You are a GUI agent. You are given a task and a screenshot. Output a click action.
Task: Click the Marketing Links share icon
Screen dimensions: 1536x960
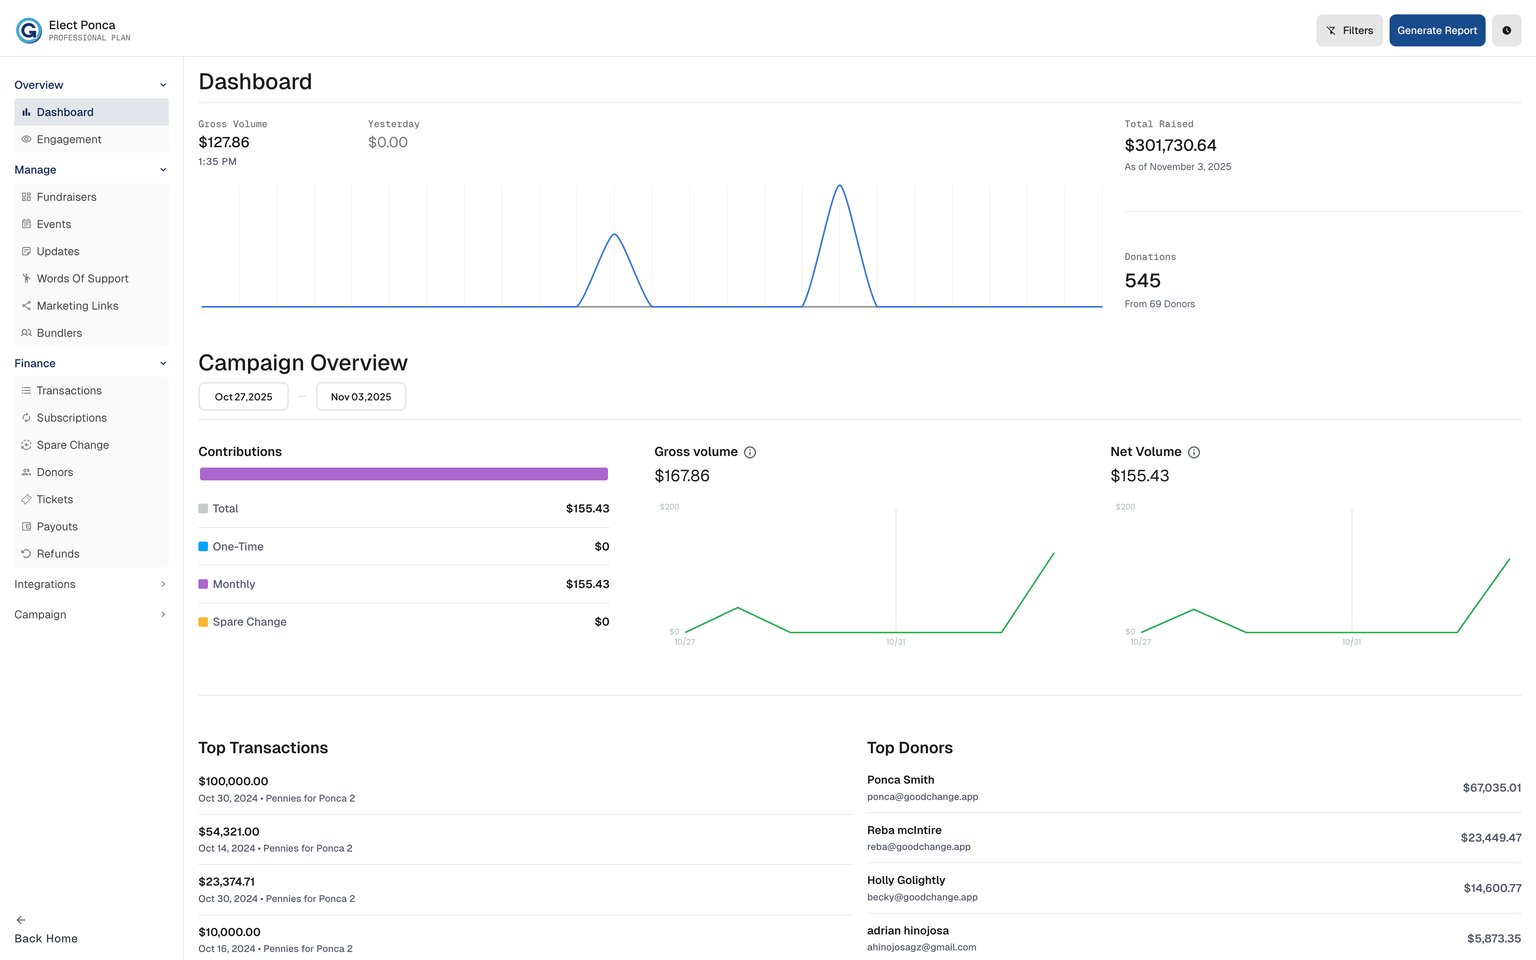tap(26, 306)
